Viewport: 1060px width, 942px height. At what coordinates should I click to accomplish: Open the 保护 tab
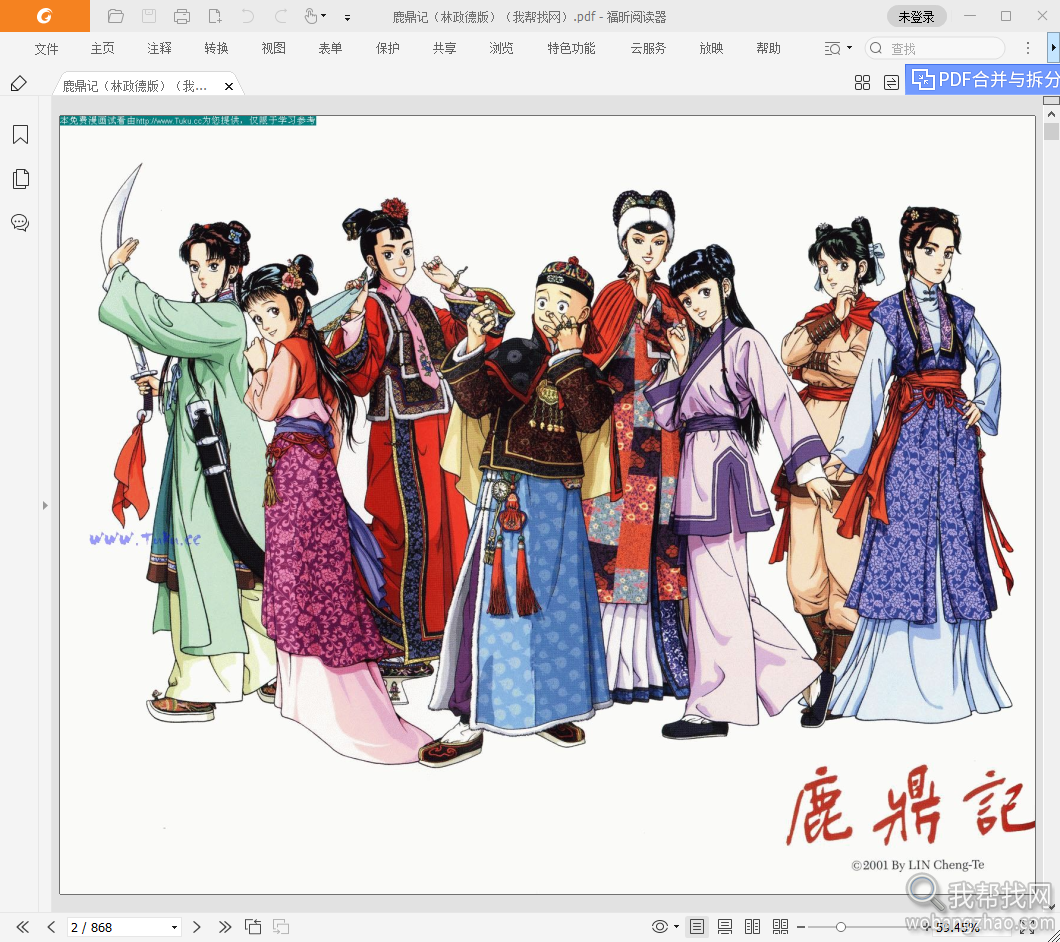coord(388,49)
